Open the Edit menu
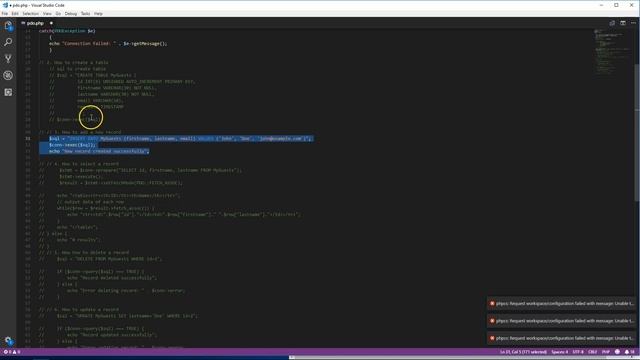The width and height of the screenshot is (640, 360). 15,14
